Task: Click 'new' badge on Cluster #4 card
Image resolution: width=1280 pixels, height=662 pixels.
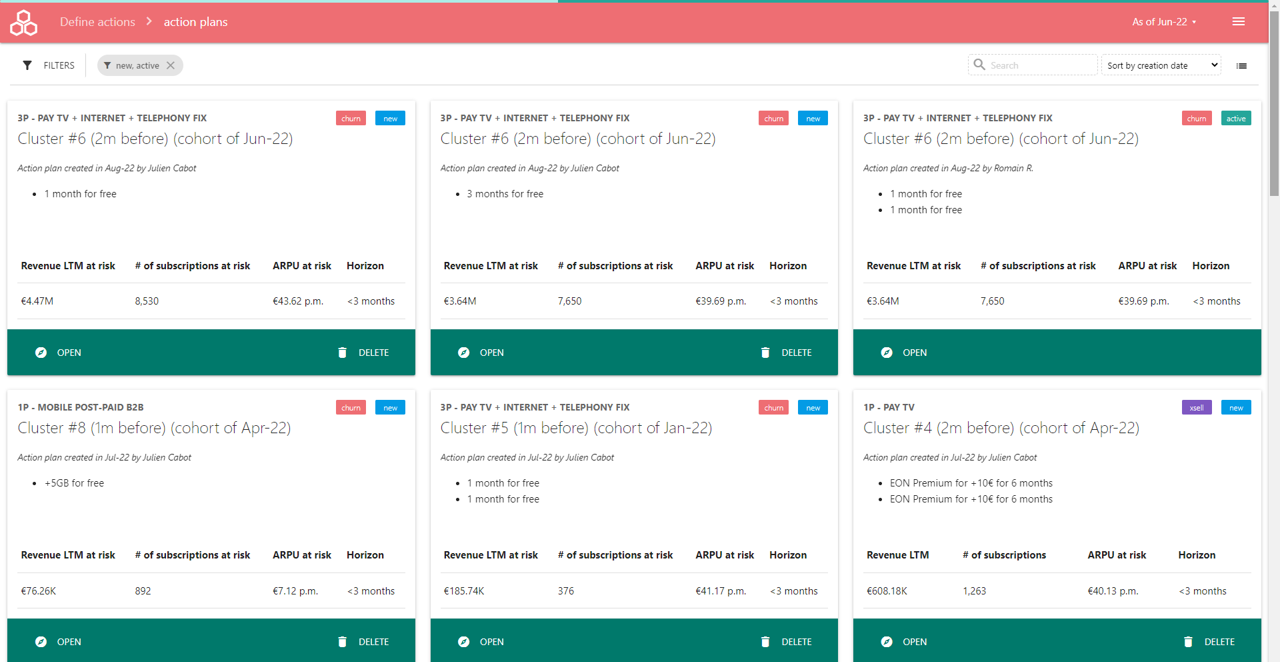Action: click(1236, 407)
